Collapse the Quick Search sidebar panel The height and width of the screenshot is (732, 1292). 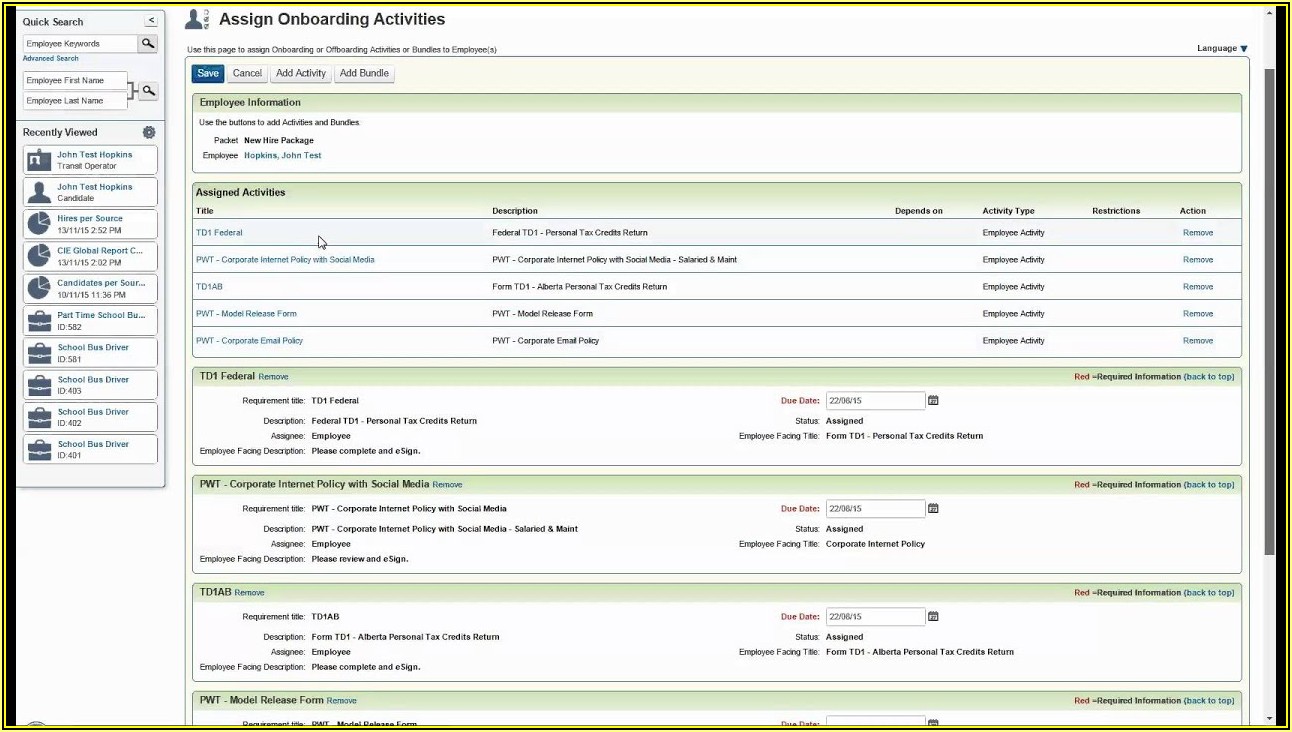click(151, 21)
